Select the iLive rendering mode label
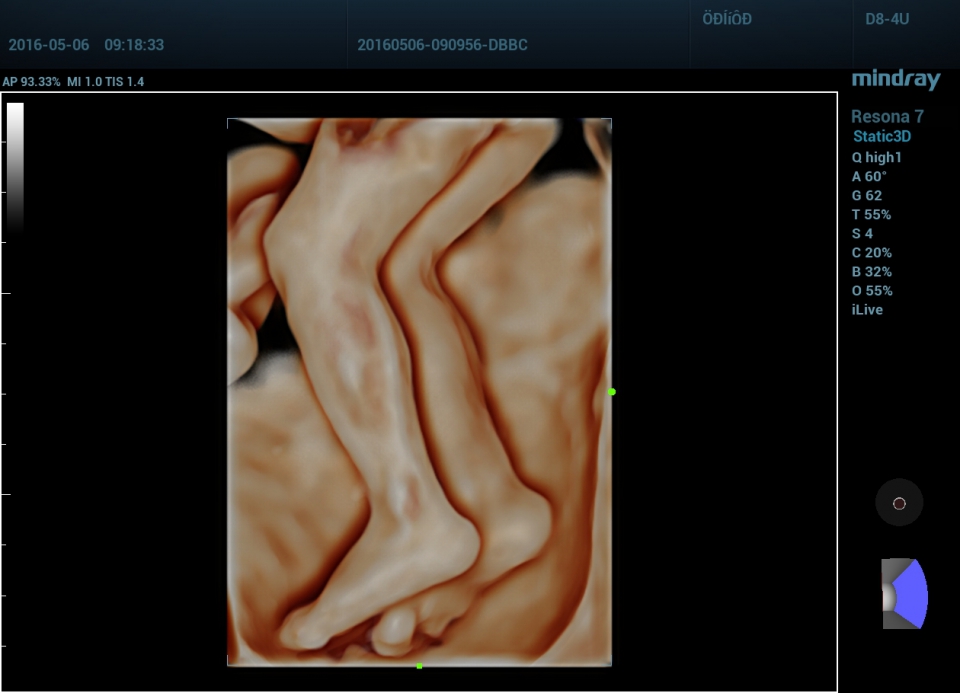Viewport: 960px width, 693px height. pyautogui.click(x=866, y=310)
